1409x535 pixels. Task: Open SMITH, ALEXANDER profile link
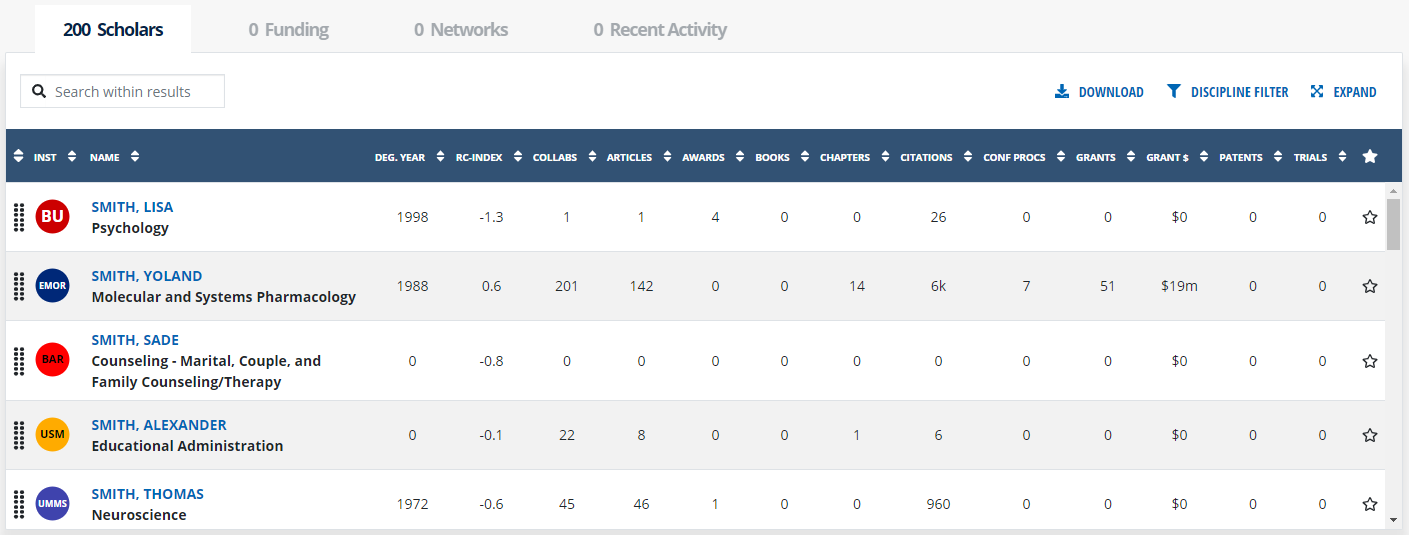[x=159, y=425]
